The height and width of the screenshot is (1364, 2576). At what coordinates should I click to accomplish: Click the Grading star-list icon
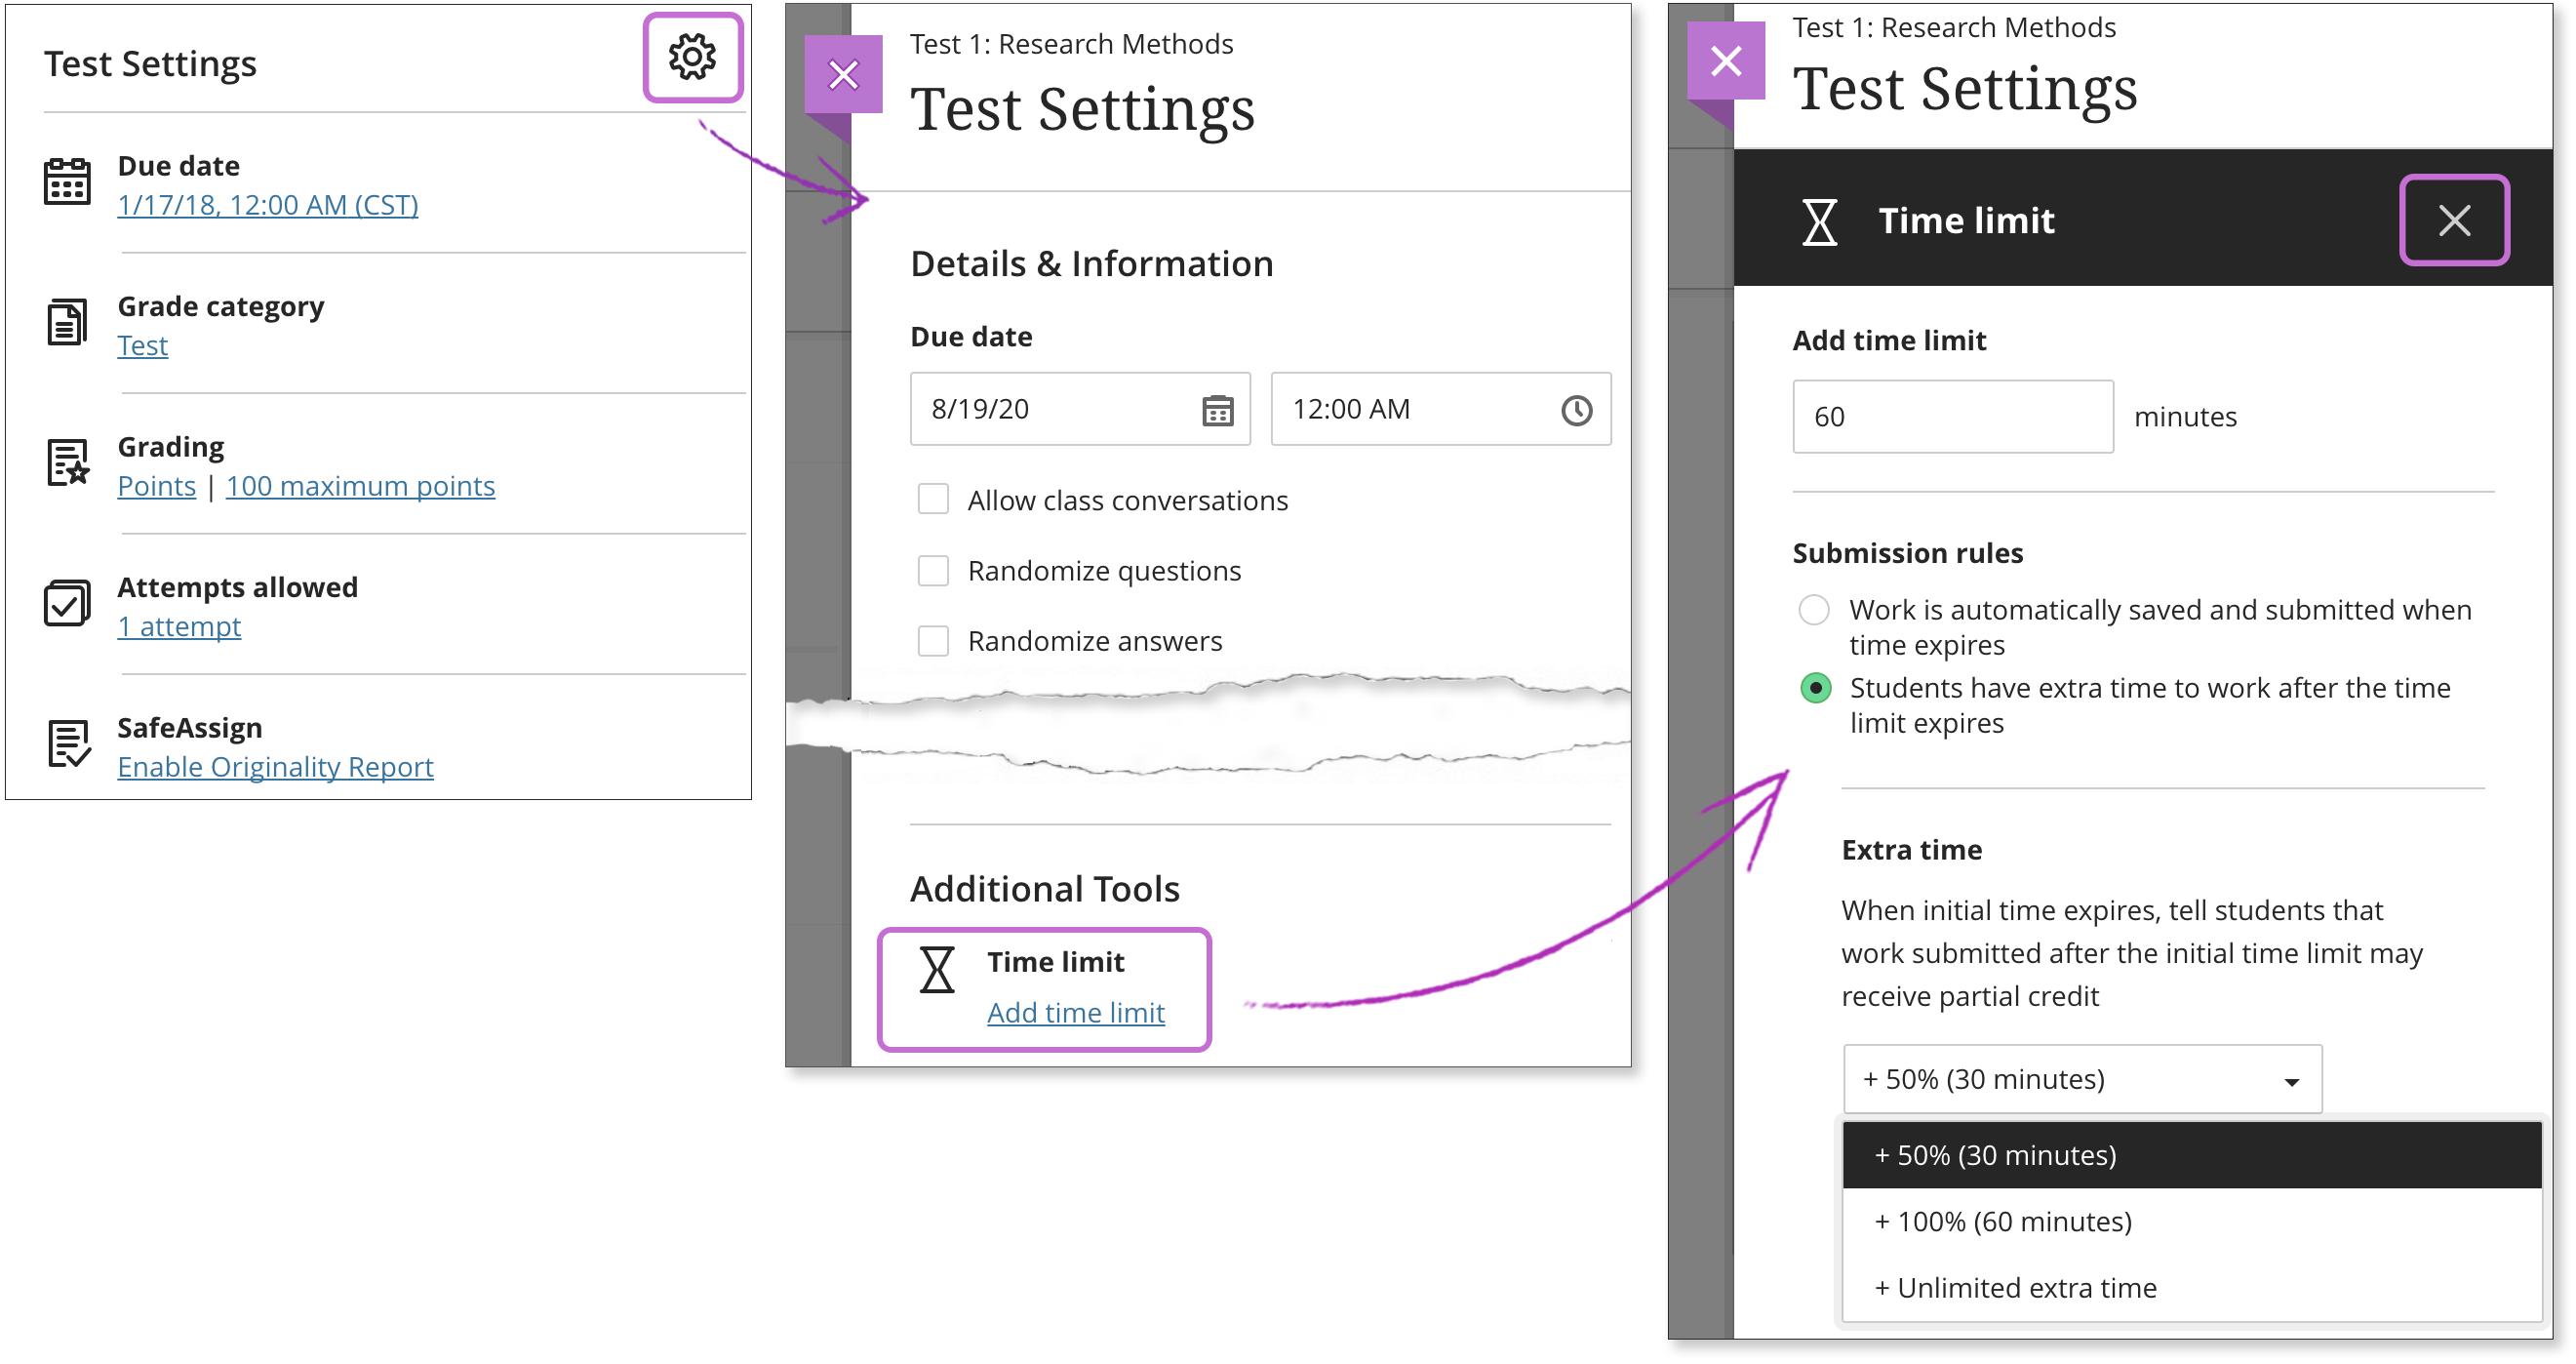[x=68, y=462]
